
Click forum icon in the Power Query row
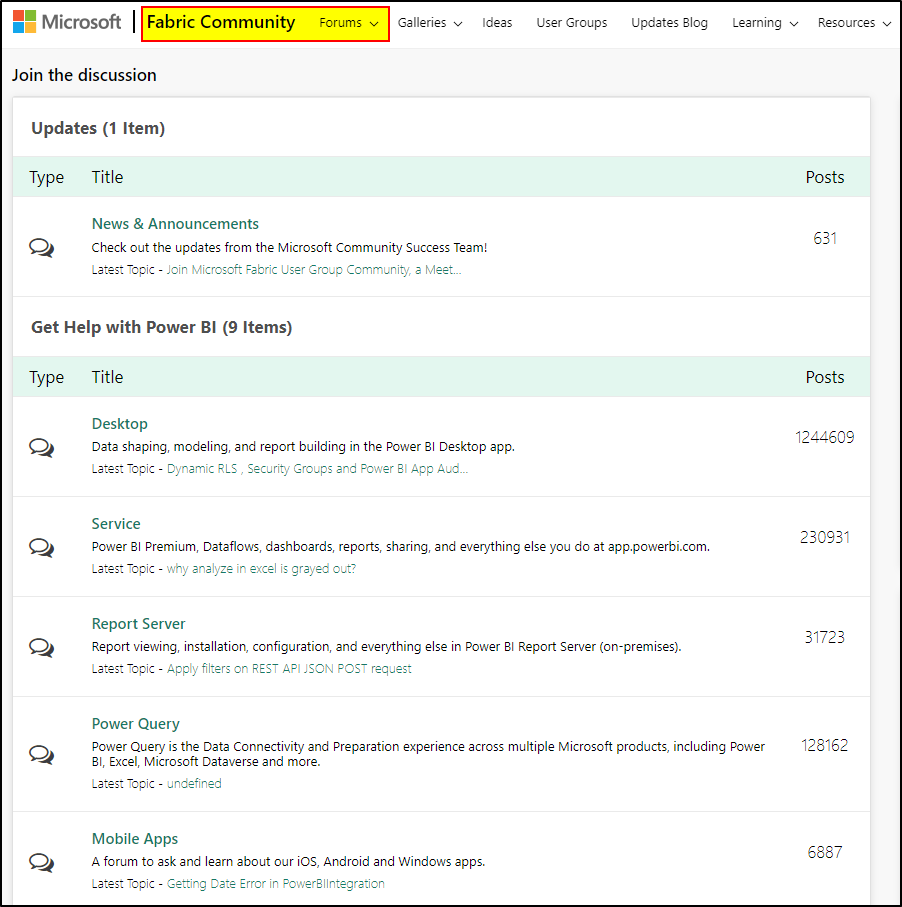[42, 754]
